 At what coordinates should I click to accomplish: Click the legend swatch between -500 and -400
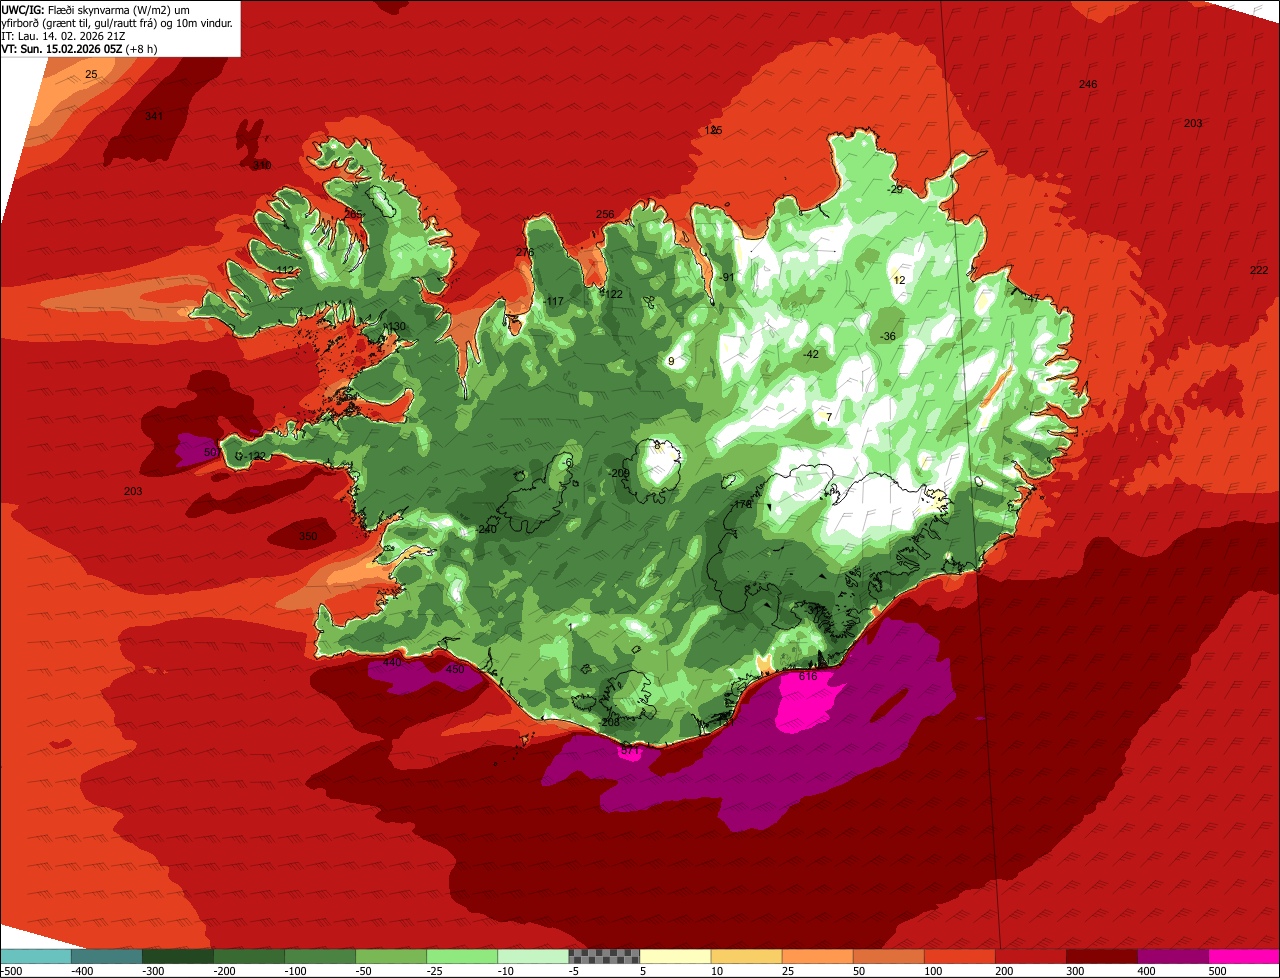(36, 956)
